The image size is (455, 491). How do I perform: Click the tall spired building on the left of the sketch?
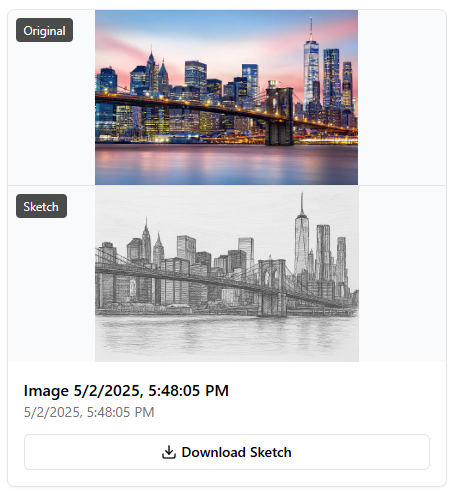pos(146,239)
